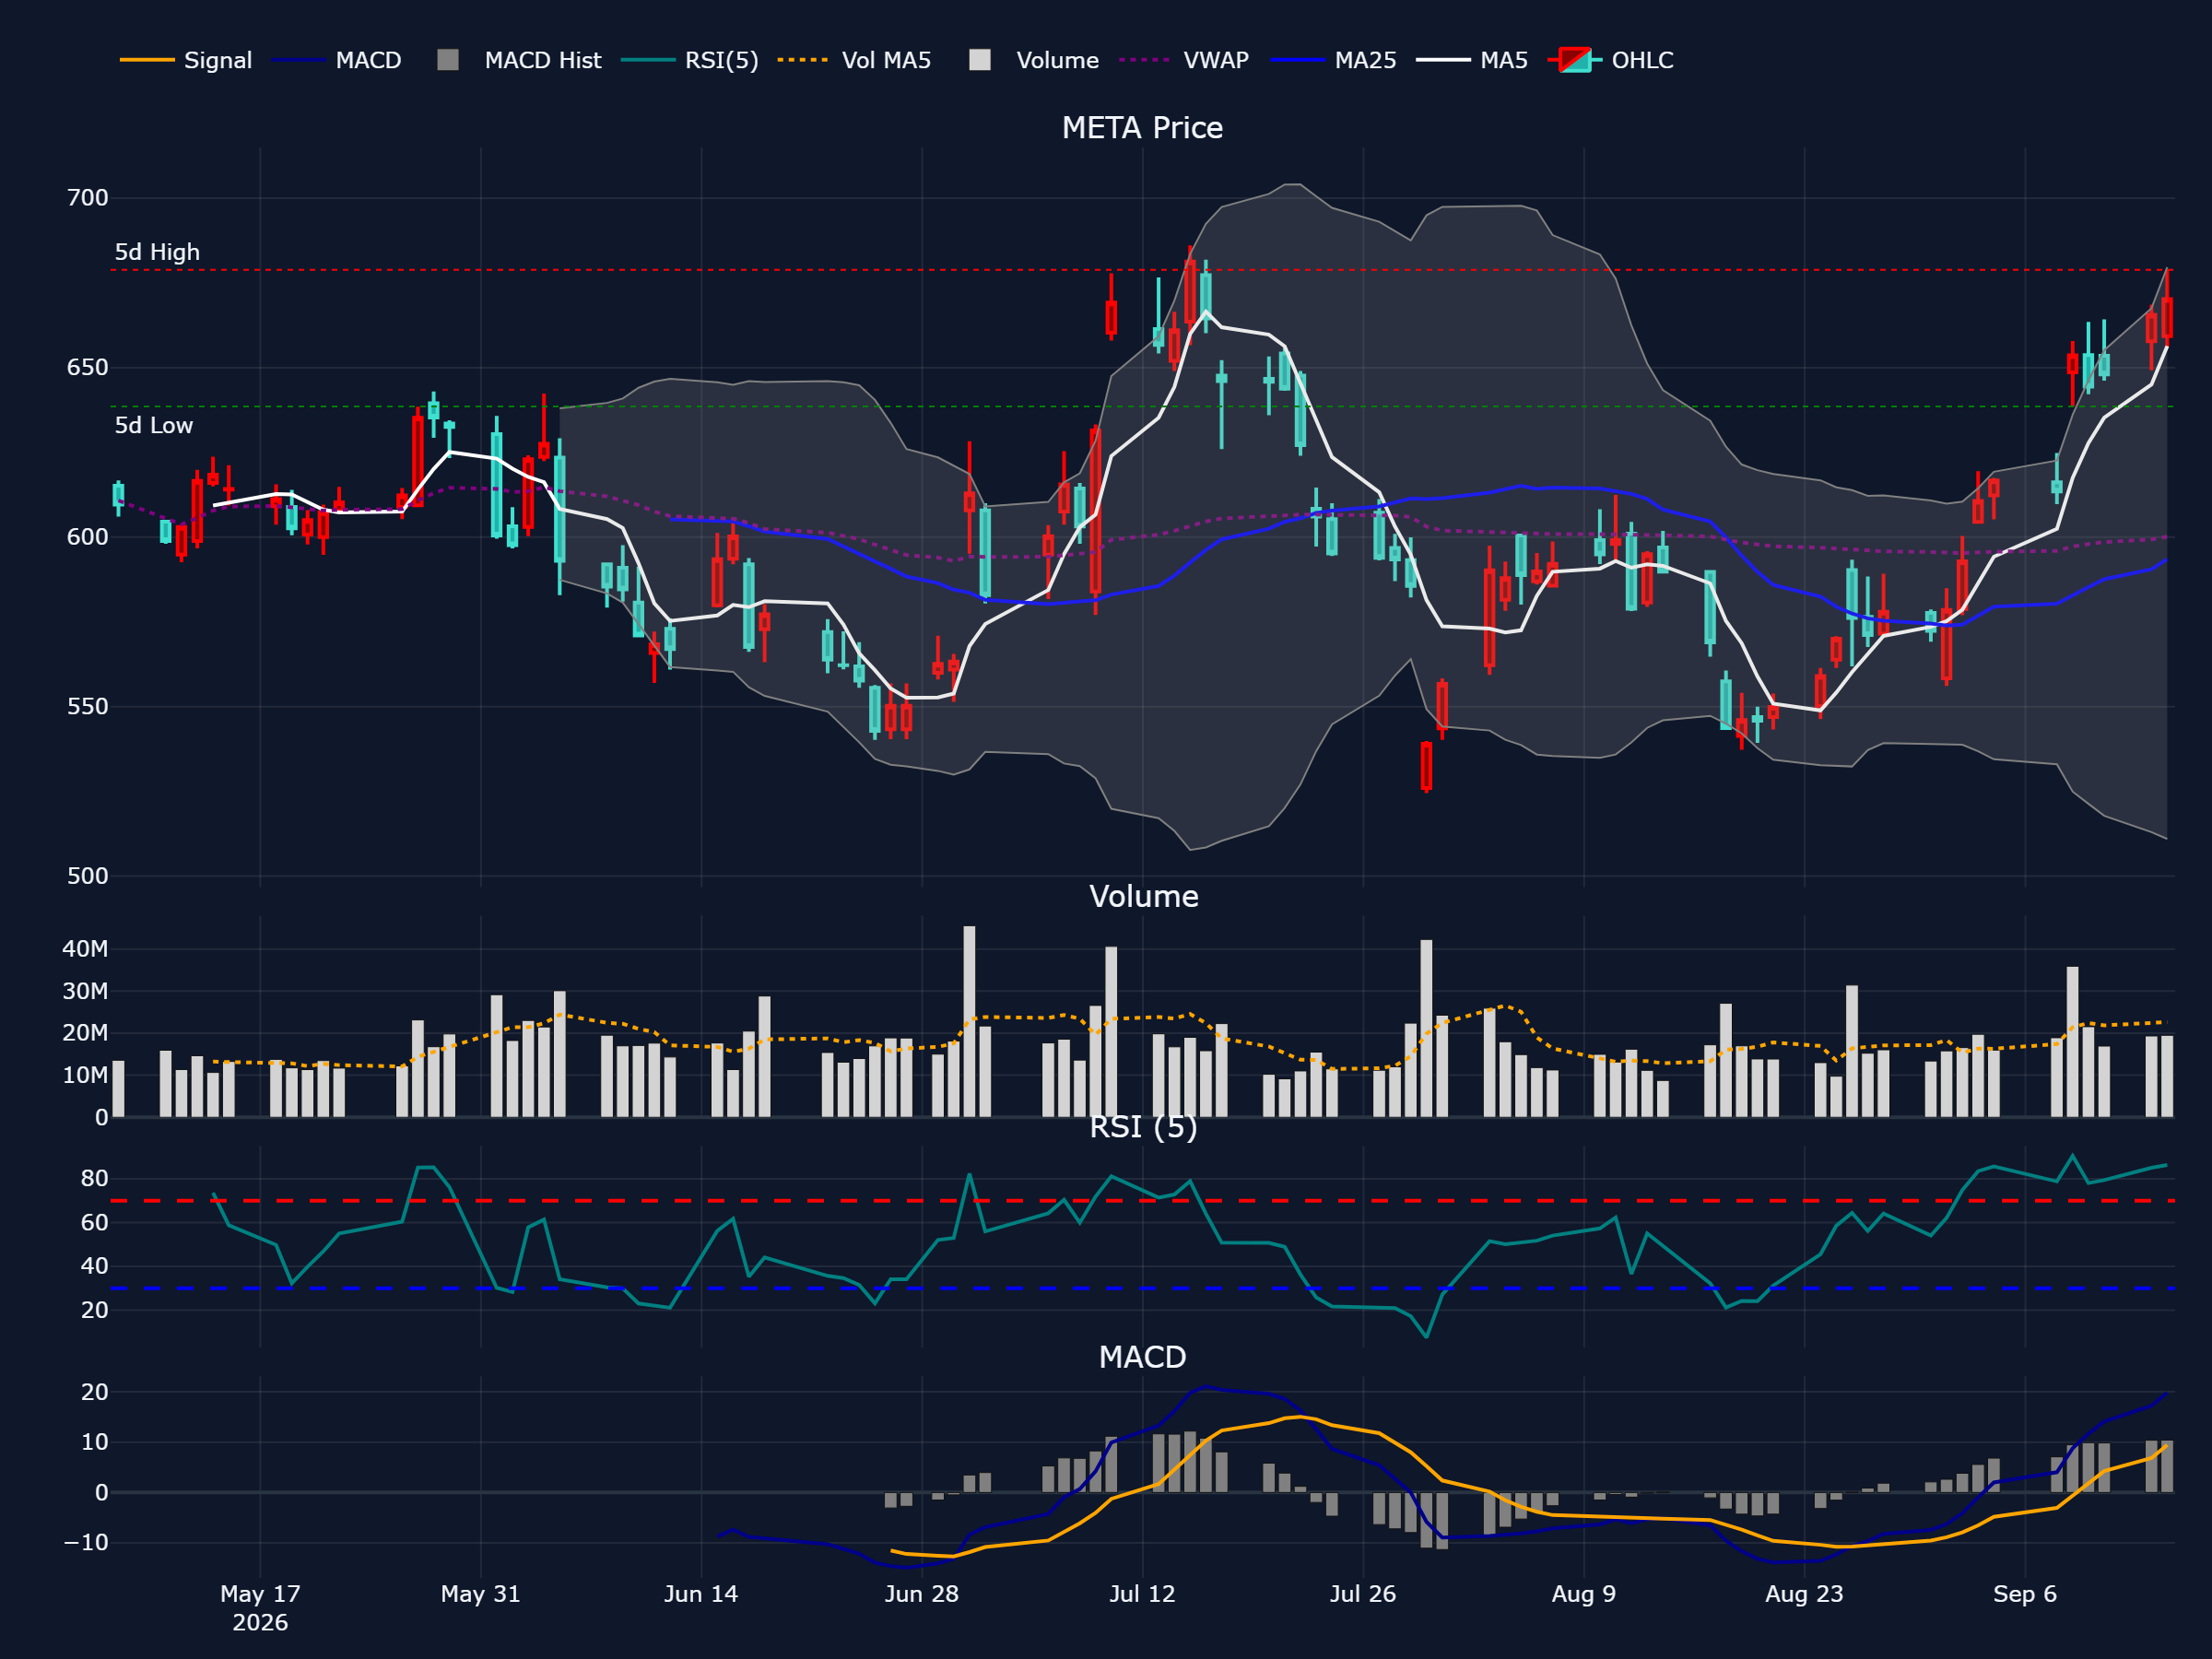Click the Jun 14 date tick

pos(701,1594)
